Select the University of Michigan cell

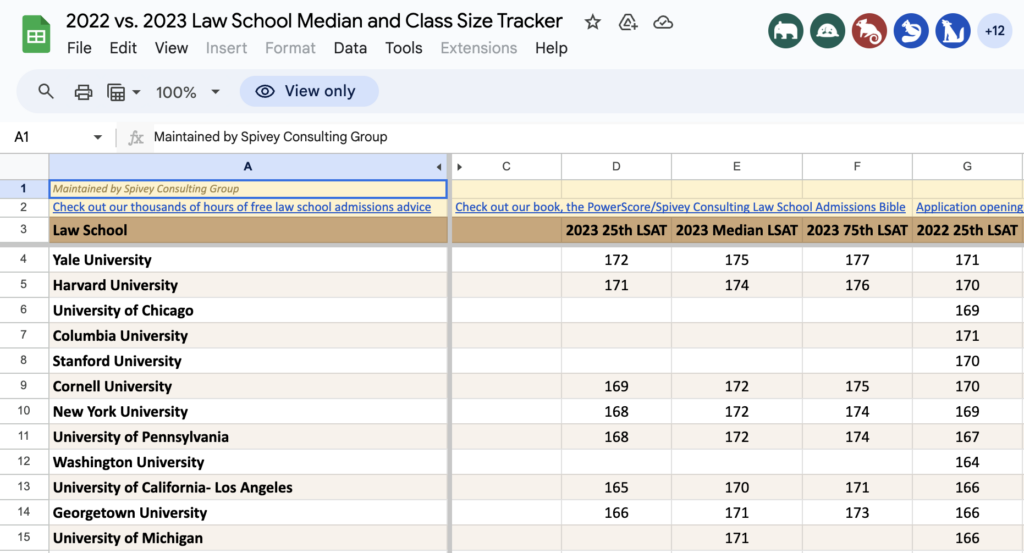pos(248,538)
